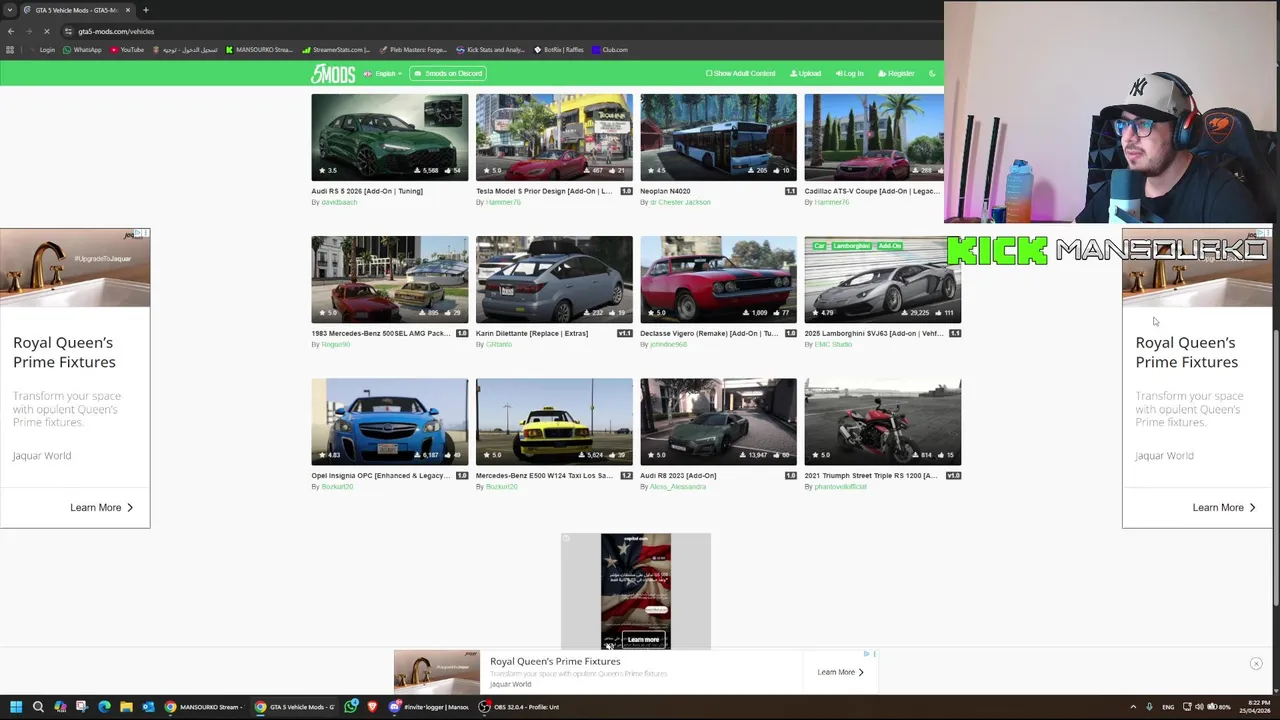Switch to OBS 32.0.4 in taskbar
Image resolution: width=1280 pixels, height=720 pixels.
(x=520, y=707)
